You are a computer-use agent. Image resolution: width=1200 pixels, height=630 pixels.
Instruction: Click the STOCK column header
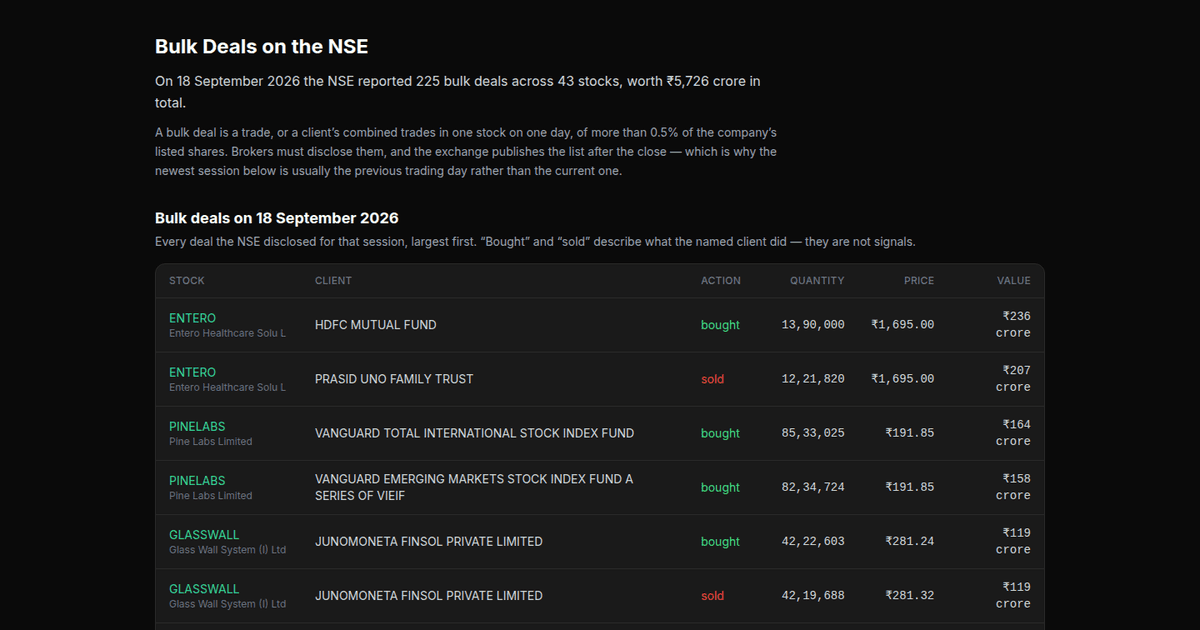pyautogui.click(x=187, y=281)
